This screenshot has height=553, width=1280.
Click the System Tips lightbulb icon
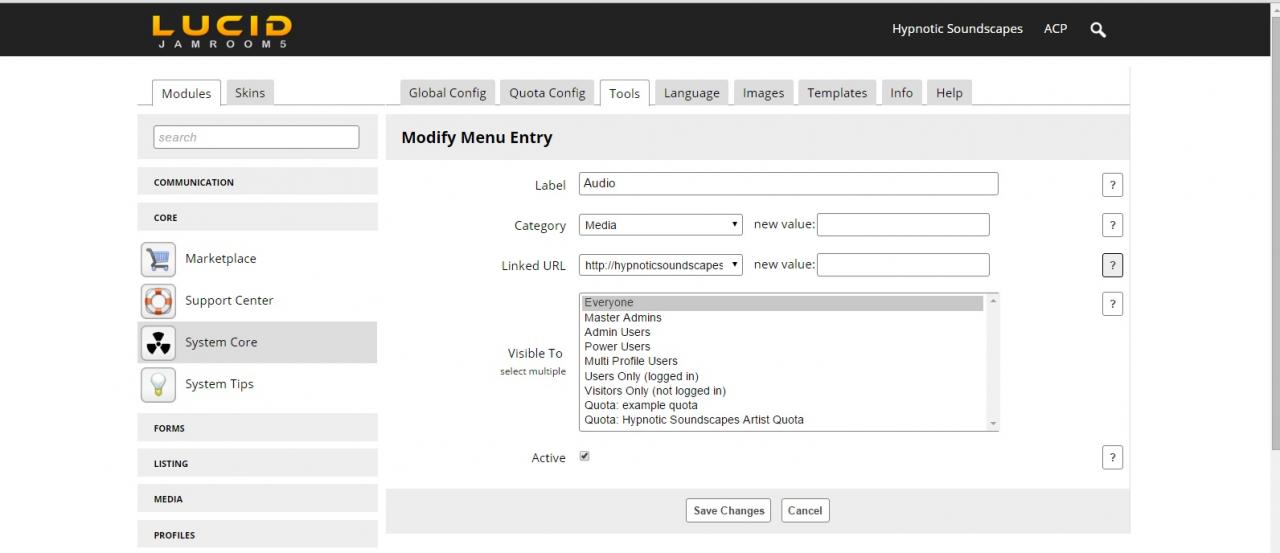tap(158, 385)
